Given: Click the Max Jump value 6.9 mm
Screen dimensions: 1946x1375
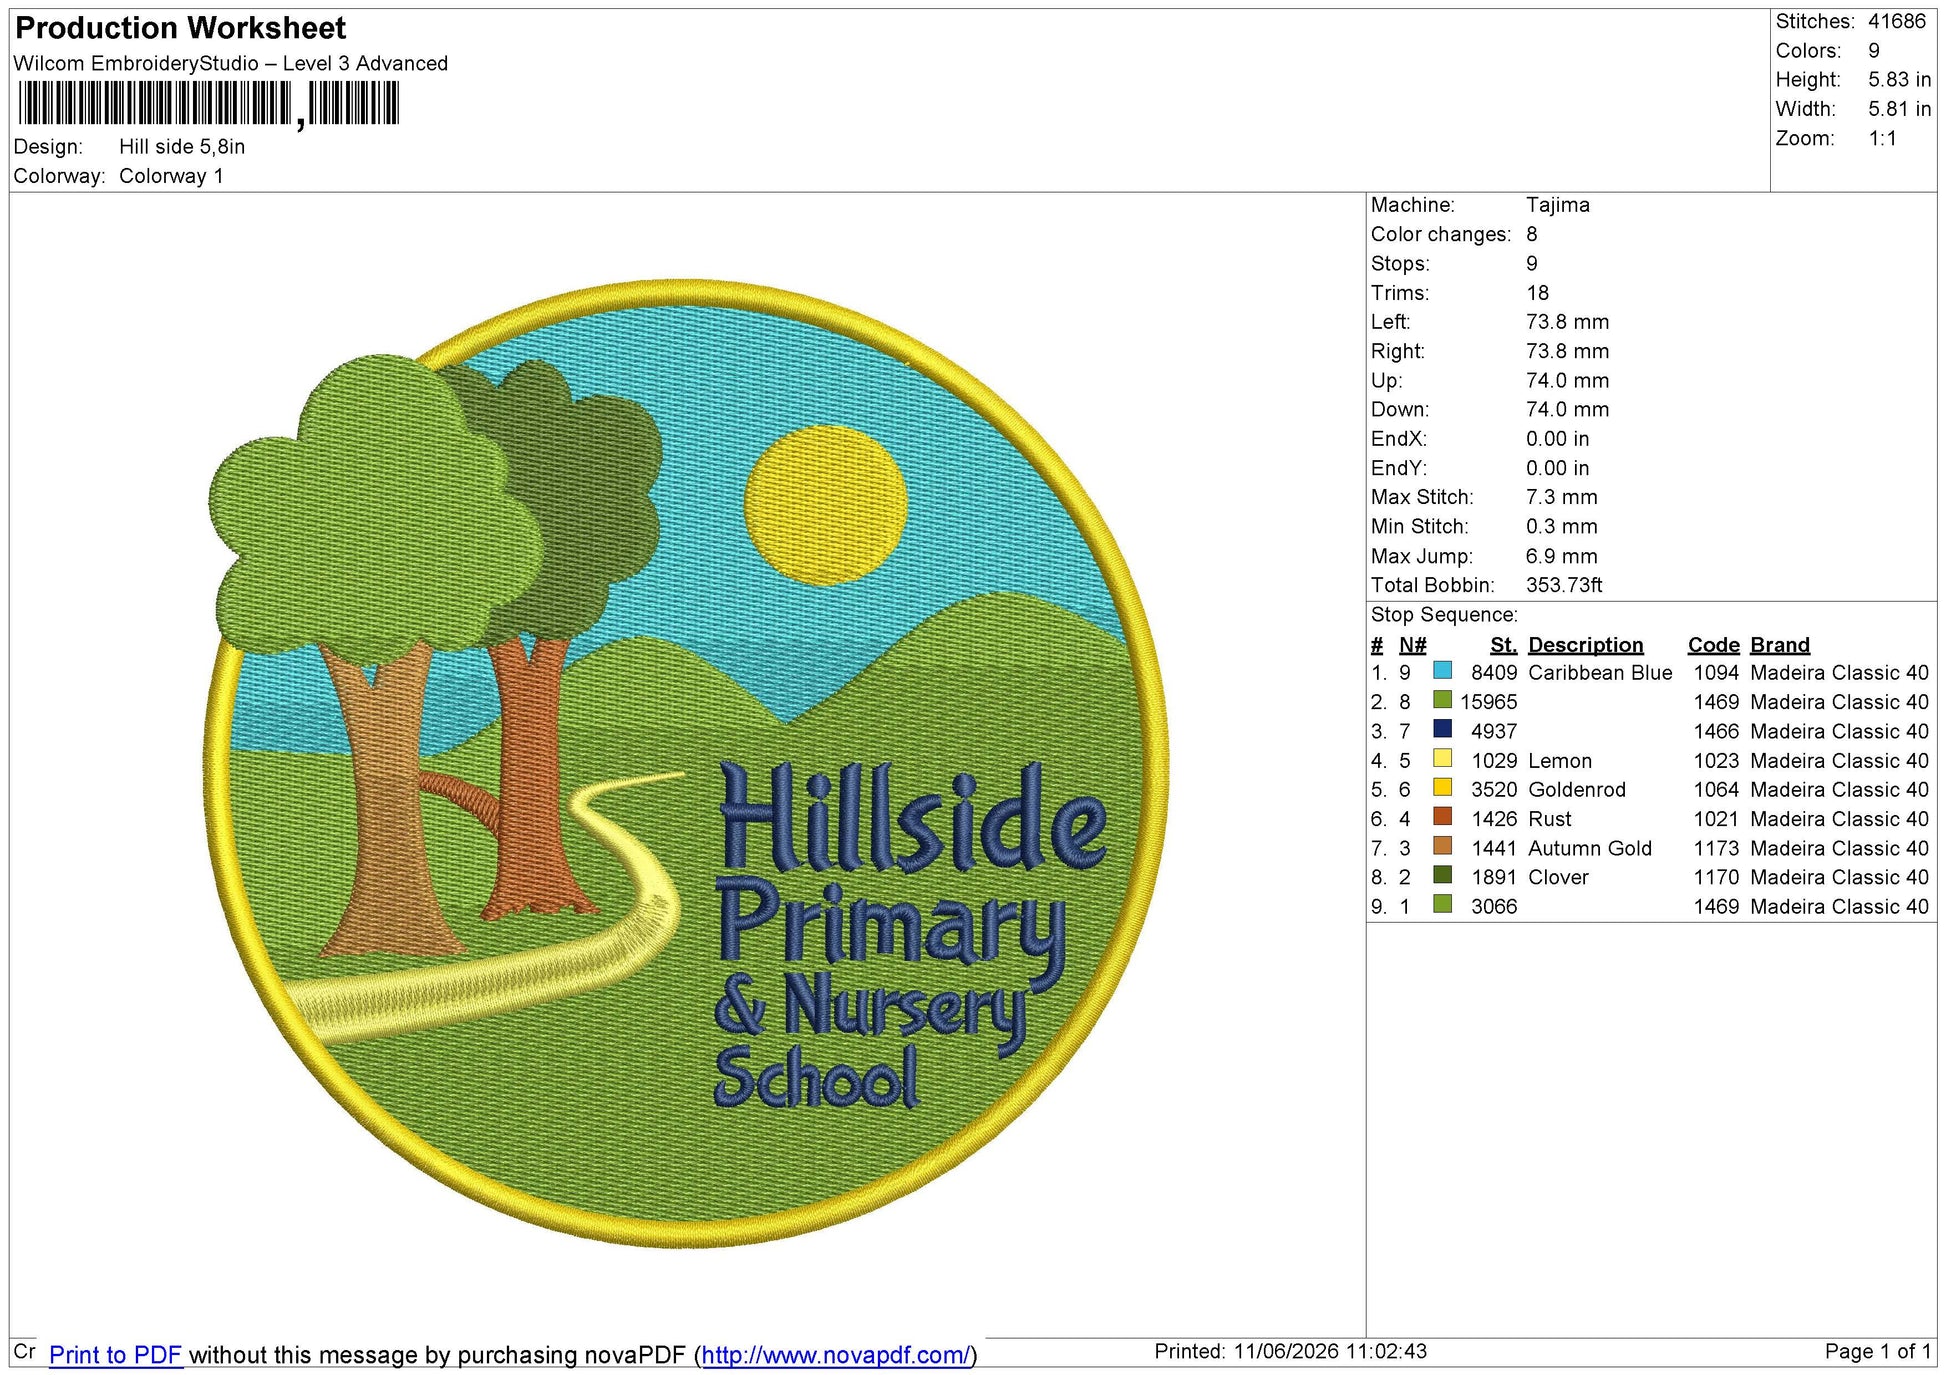Looking at the screenshot, I should coord(1562,556).
